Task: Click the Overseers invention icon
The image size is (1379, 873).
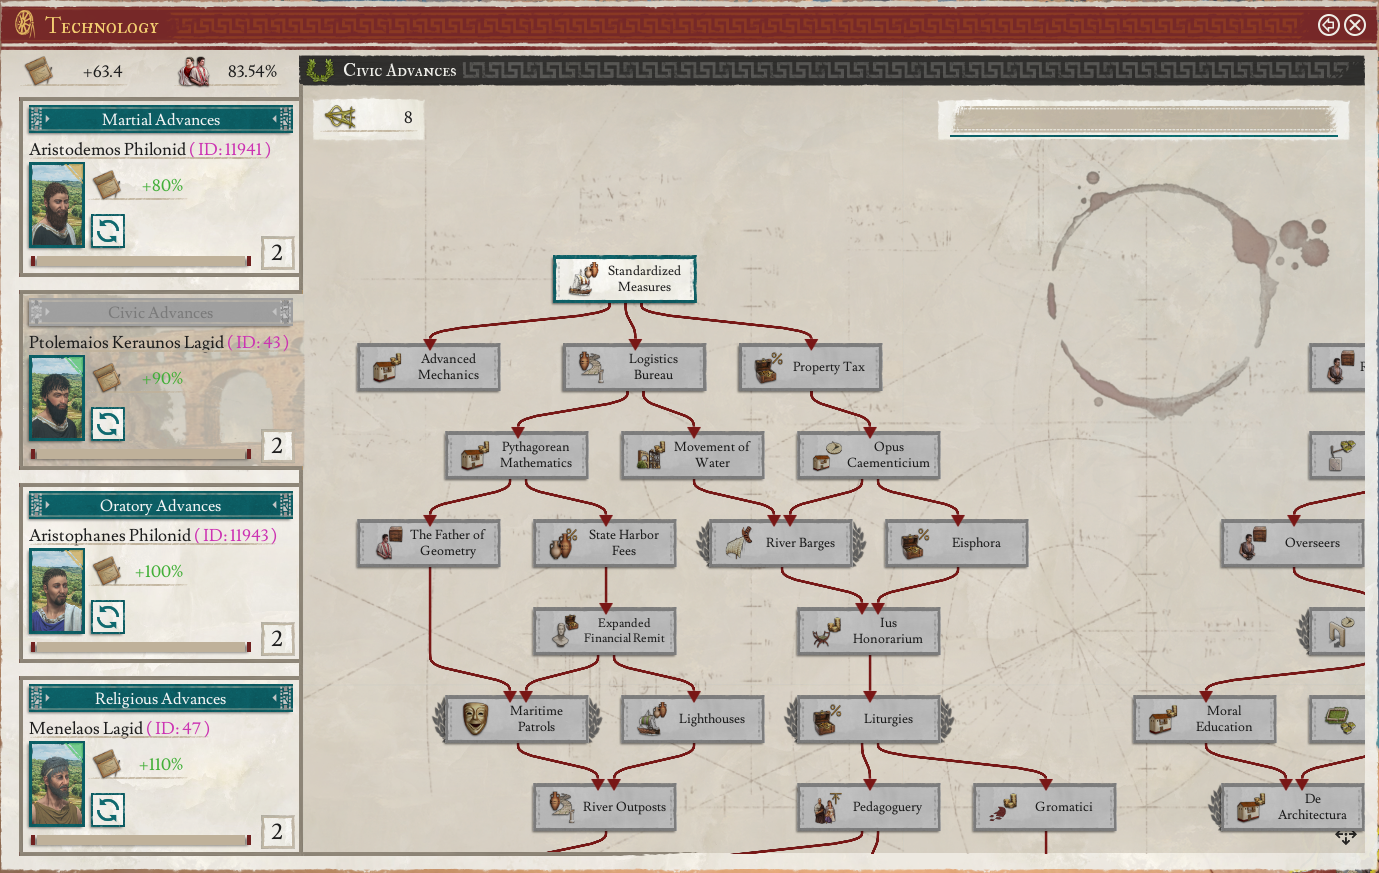Action: [x=1251, y=543]
